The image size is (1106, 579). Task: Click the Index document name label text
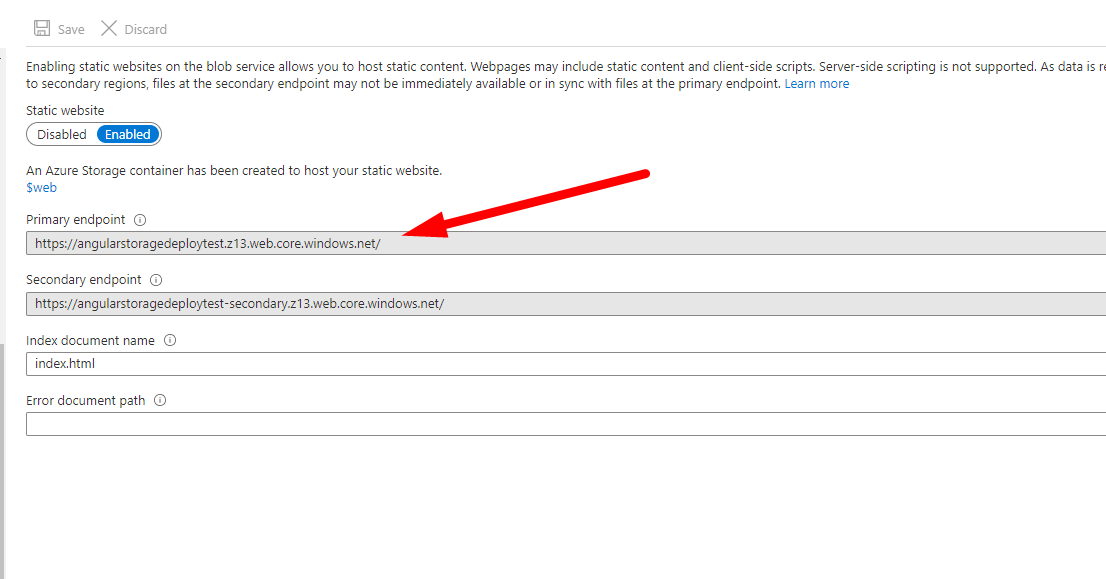point(90,340)
